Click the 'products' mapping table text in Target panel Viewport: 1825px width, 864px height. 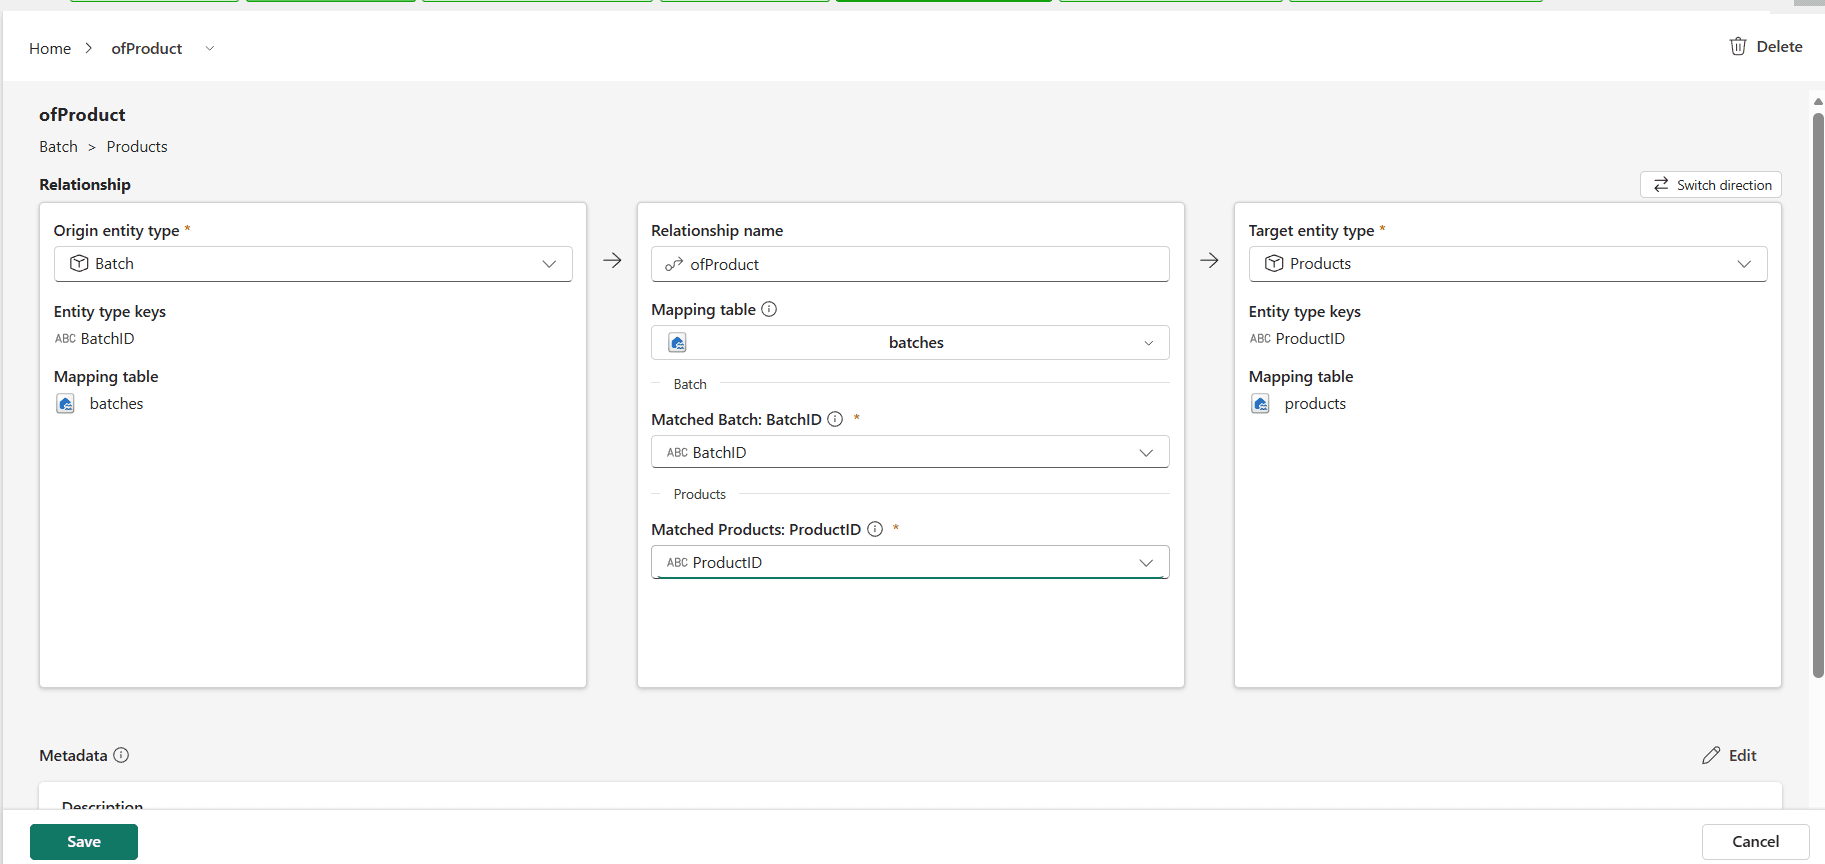1315,404
